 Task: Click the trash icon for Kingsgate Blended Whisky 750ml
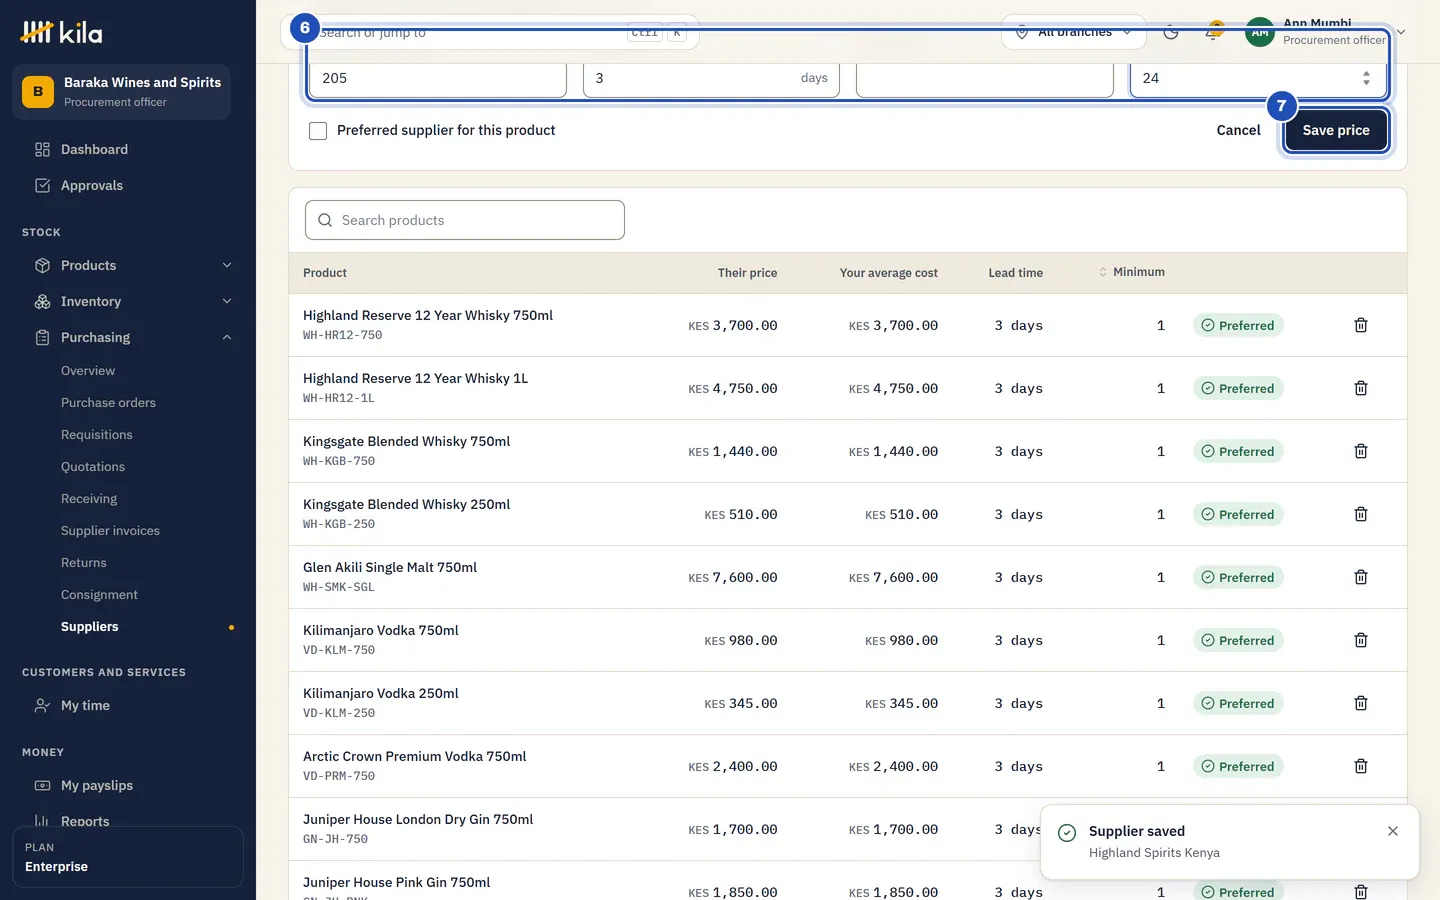pyautogui.click(x=1361, y=451)
